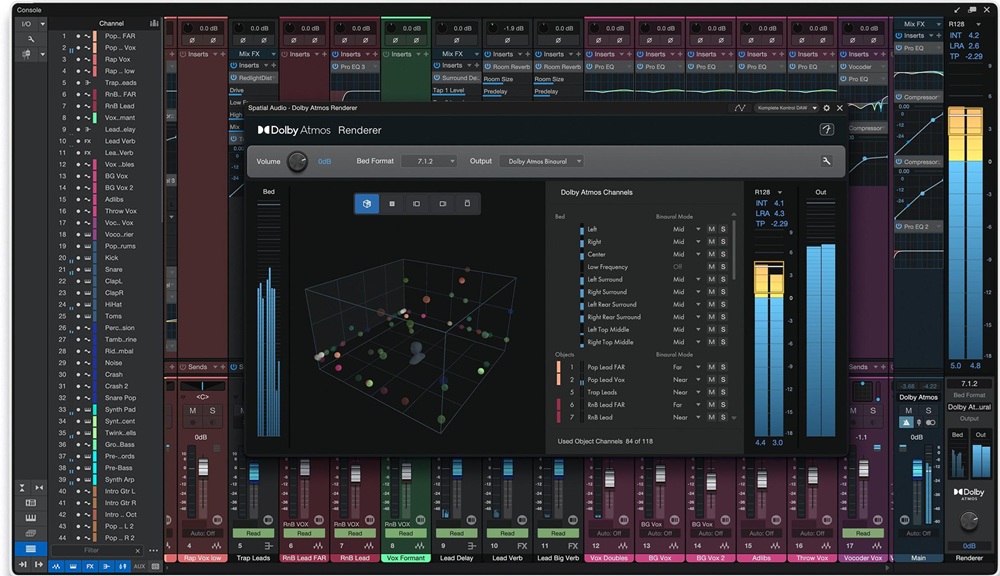The height and width of the screenshot is (576, 1000).
Task: Click the gauge icon right of Renderer title
Action: pyautogui.click(x=827, y=129)
